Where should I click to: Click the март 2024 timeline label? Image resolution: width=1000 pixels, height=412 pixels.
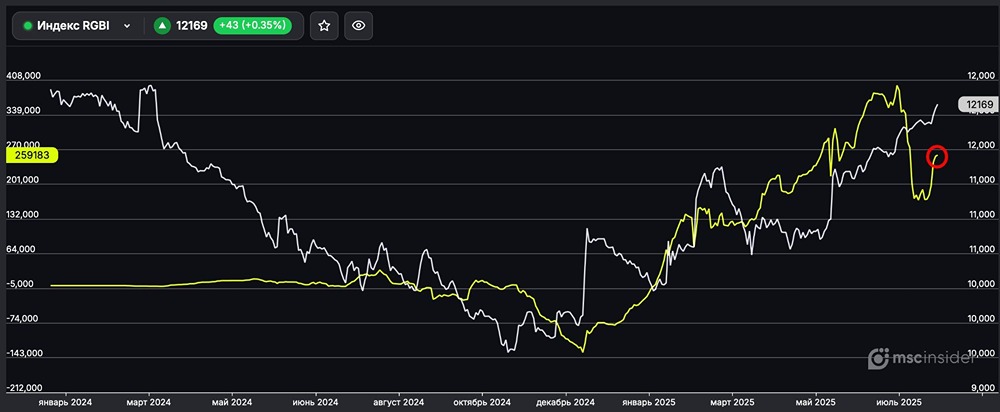[x=148, y=402]
